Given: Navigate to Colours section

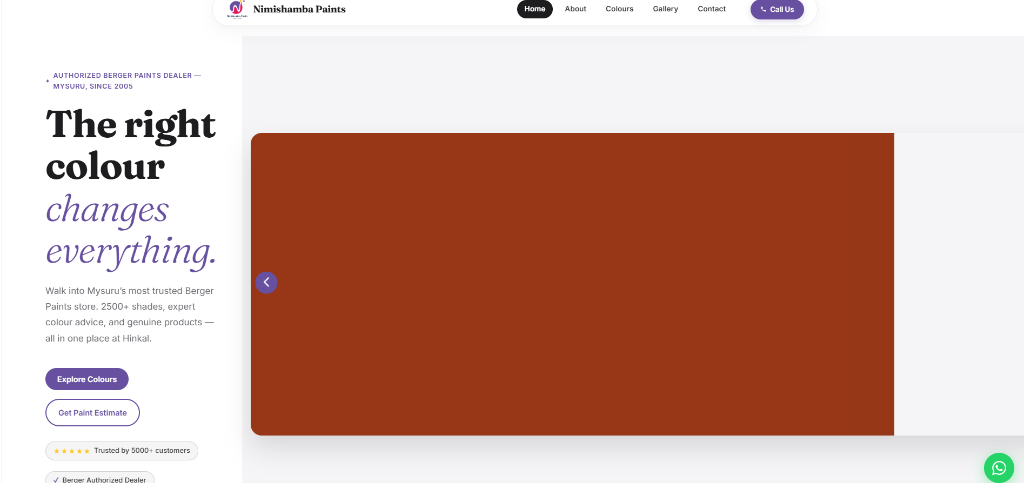Looking at the screenshot, I should click(x=619, y=9).
